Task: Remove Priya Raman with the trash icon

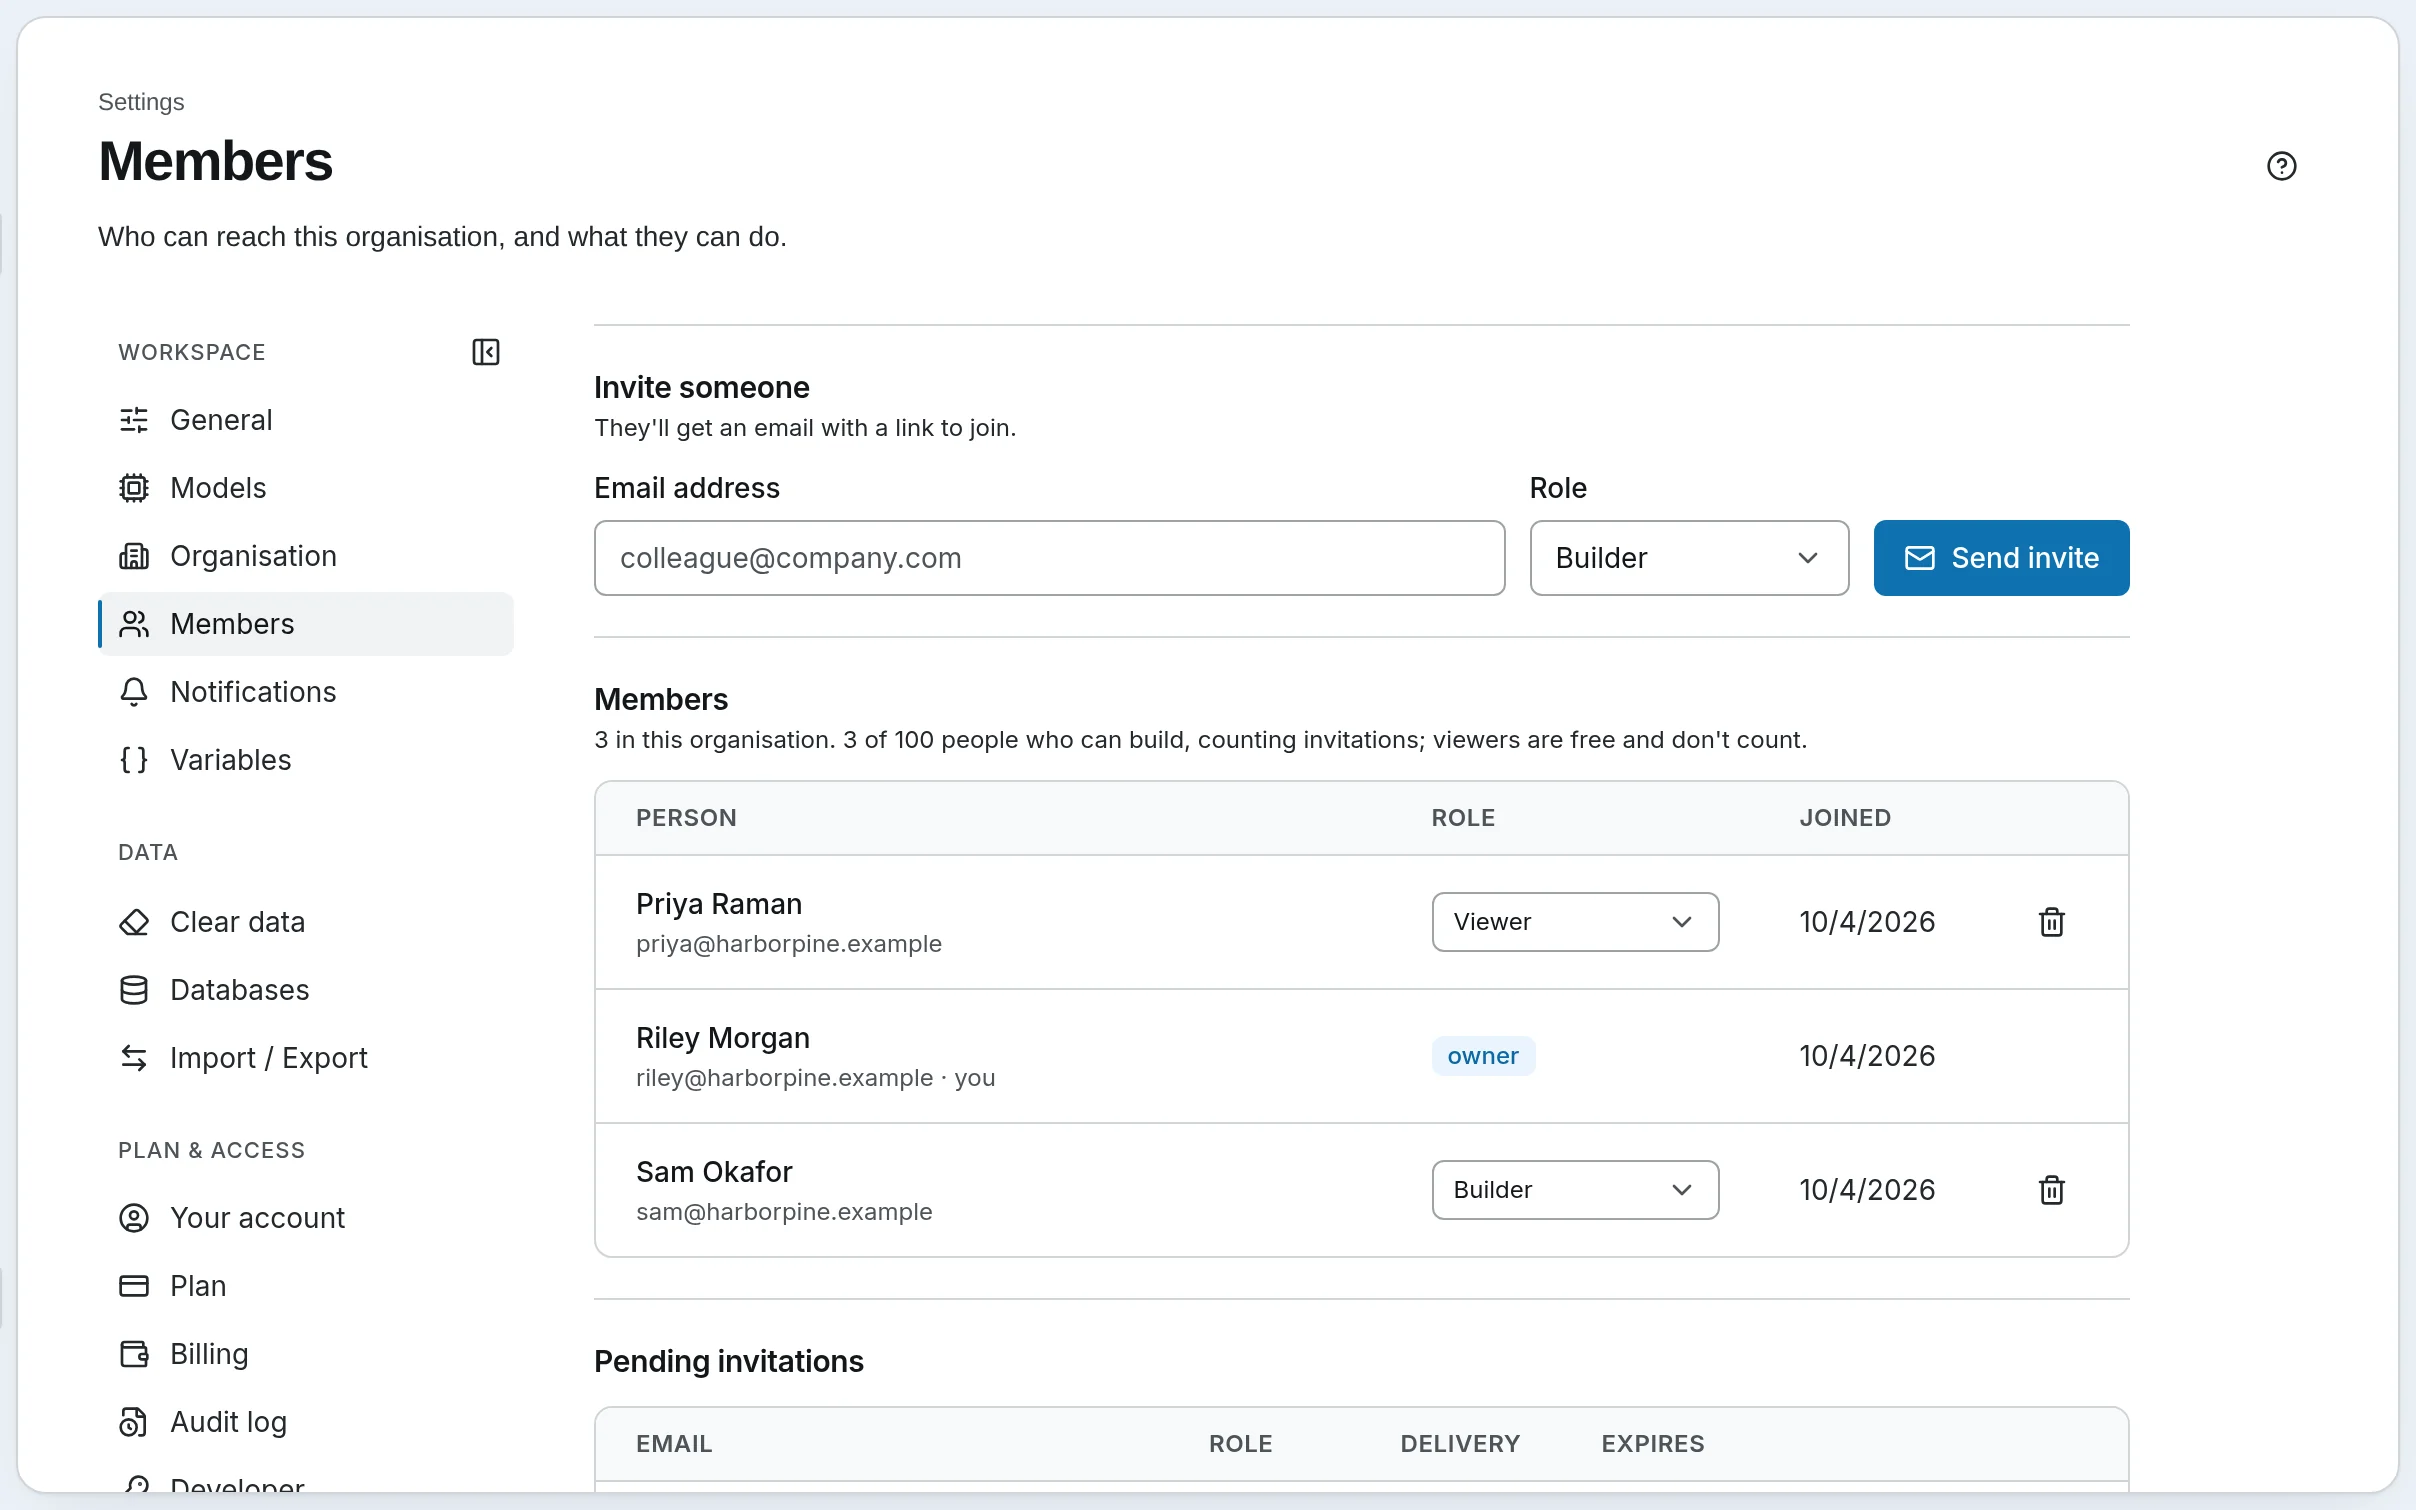Action: point(2052,922)
